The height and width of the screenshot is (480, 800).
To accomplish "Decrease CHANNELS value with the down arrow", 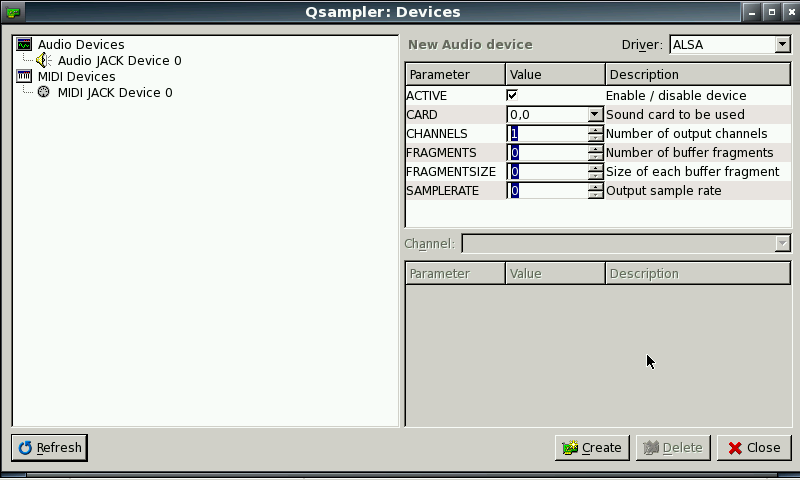I will point(595,138).
